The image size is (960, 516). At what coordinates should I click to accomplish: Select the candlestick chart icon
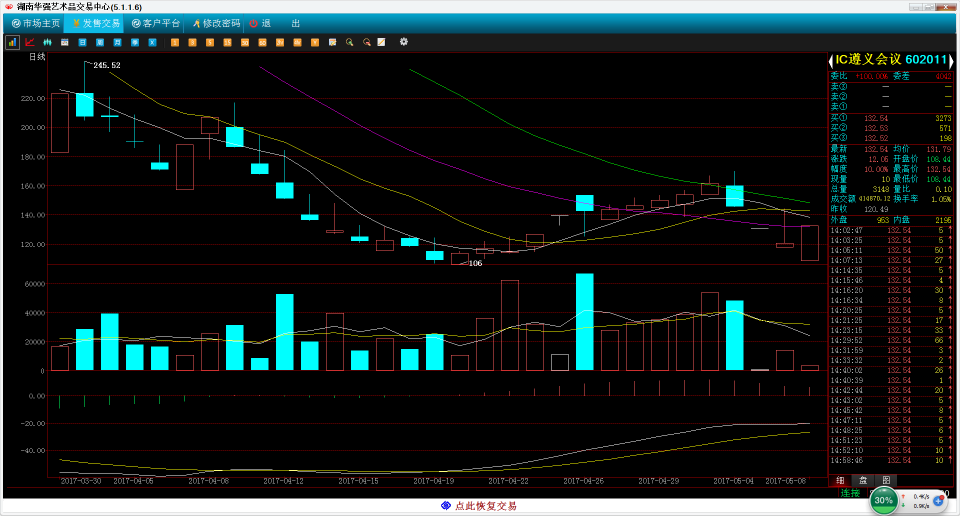coord(47,42)
